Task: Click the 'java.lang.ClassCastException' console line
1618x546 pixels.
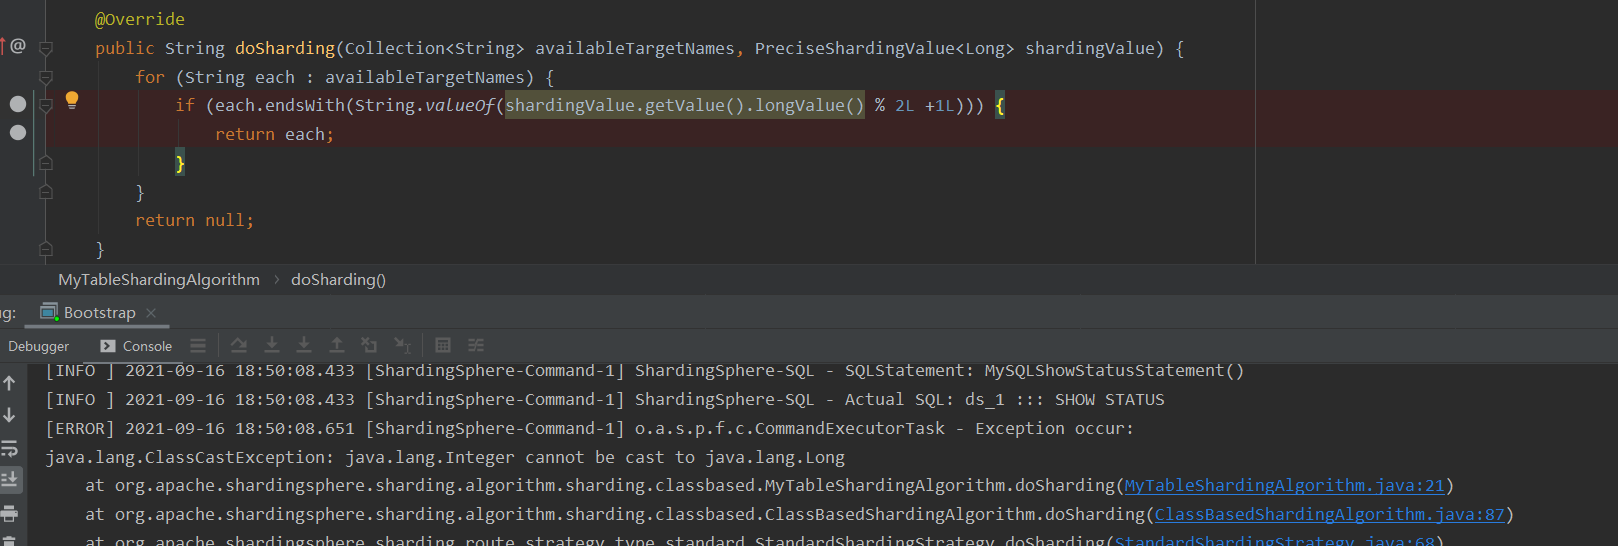Action: [445, 457]
